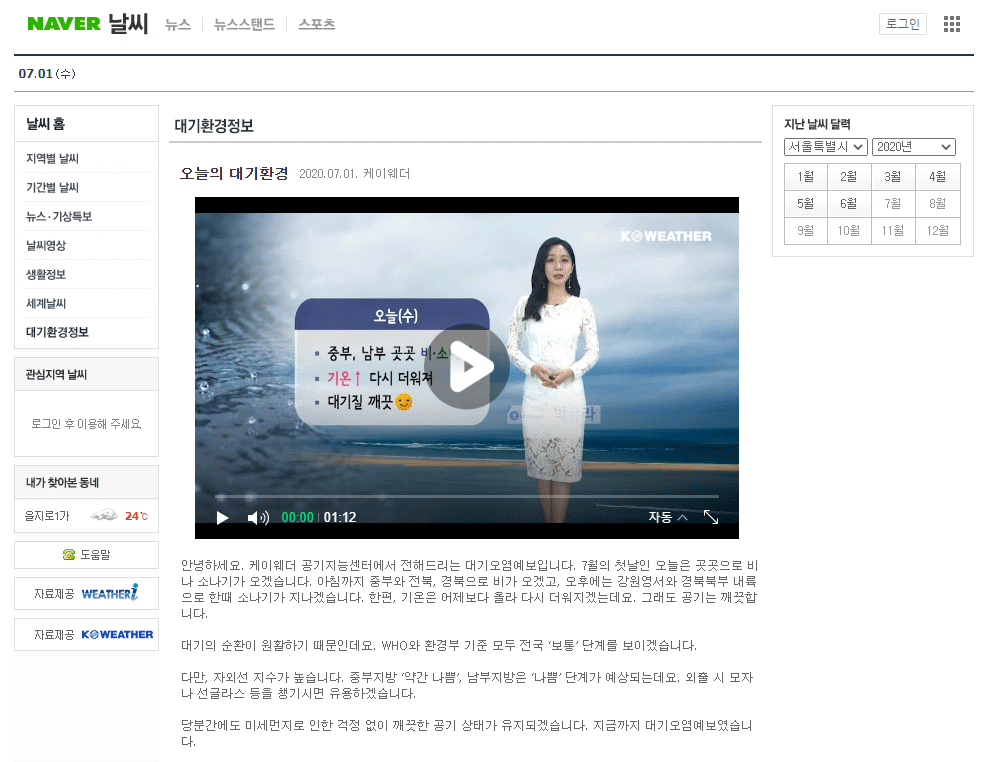Open the 을지로1가 recently viewed location

48,516
